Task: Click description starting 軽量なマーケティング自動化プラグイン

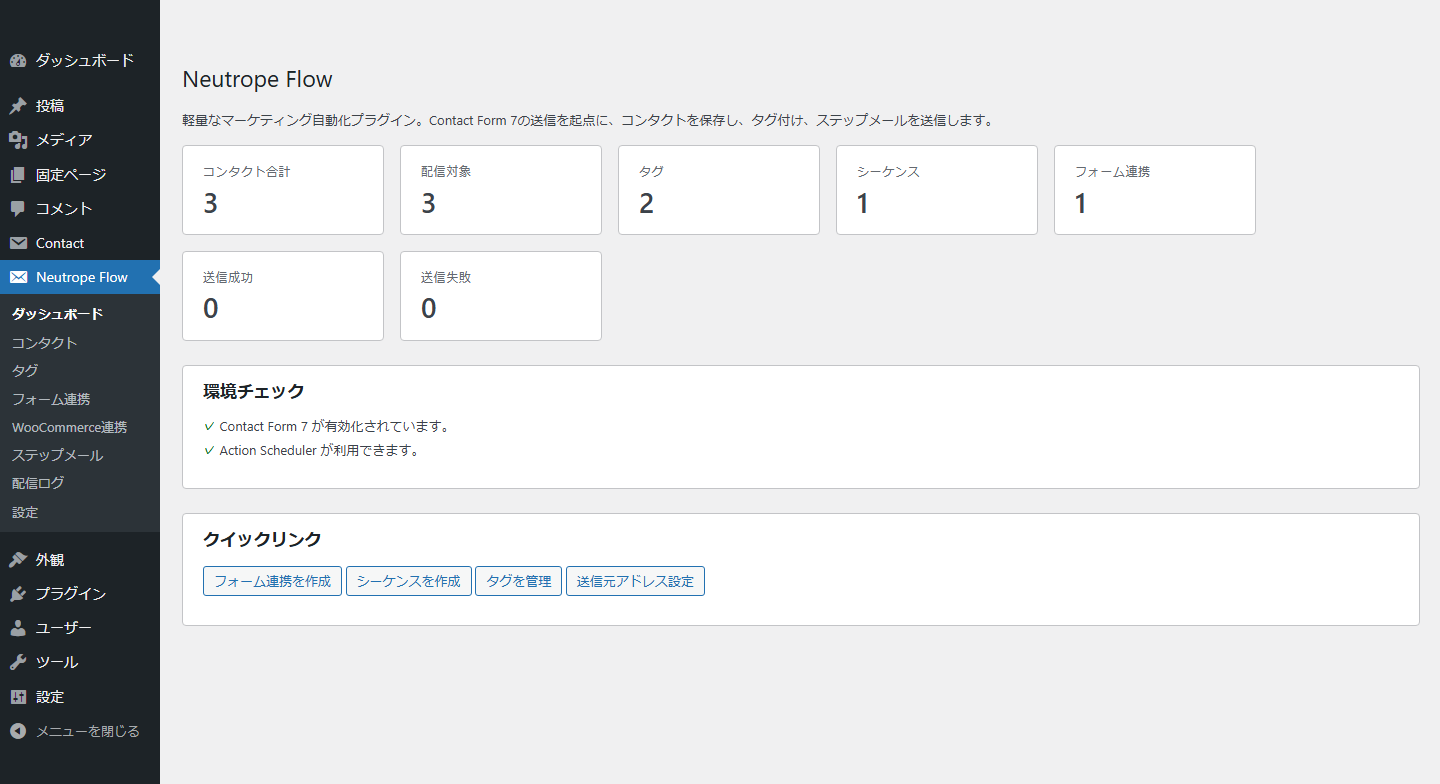Action: [x=589, y=120]
